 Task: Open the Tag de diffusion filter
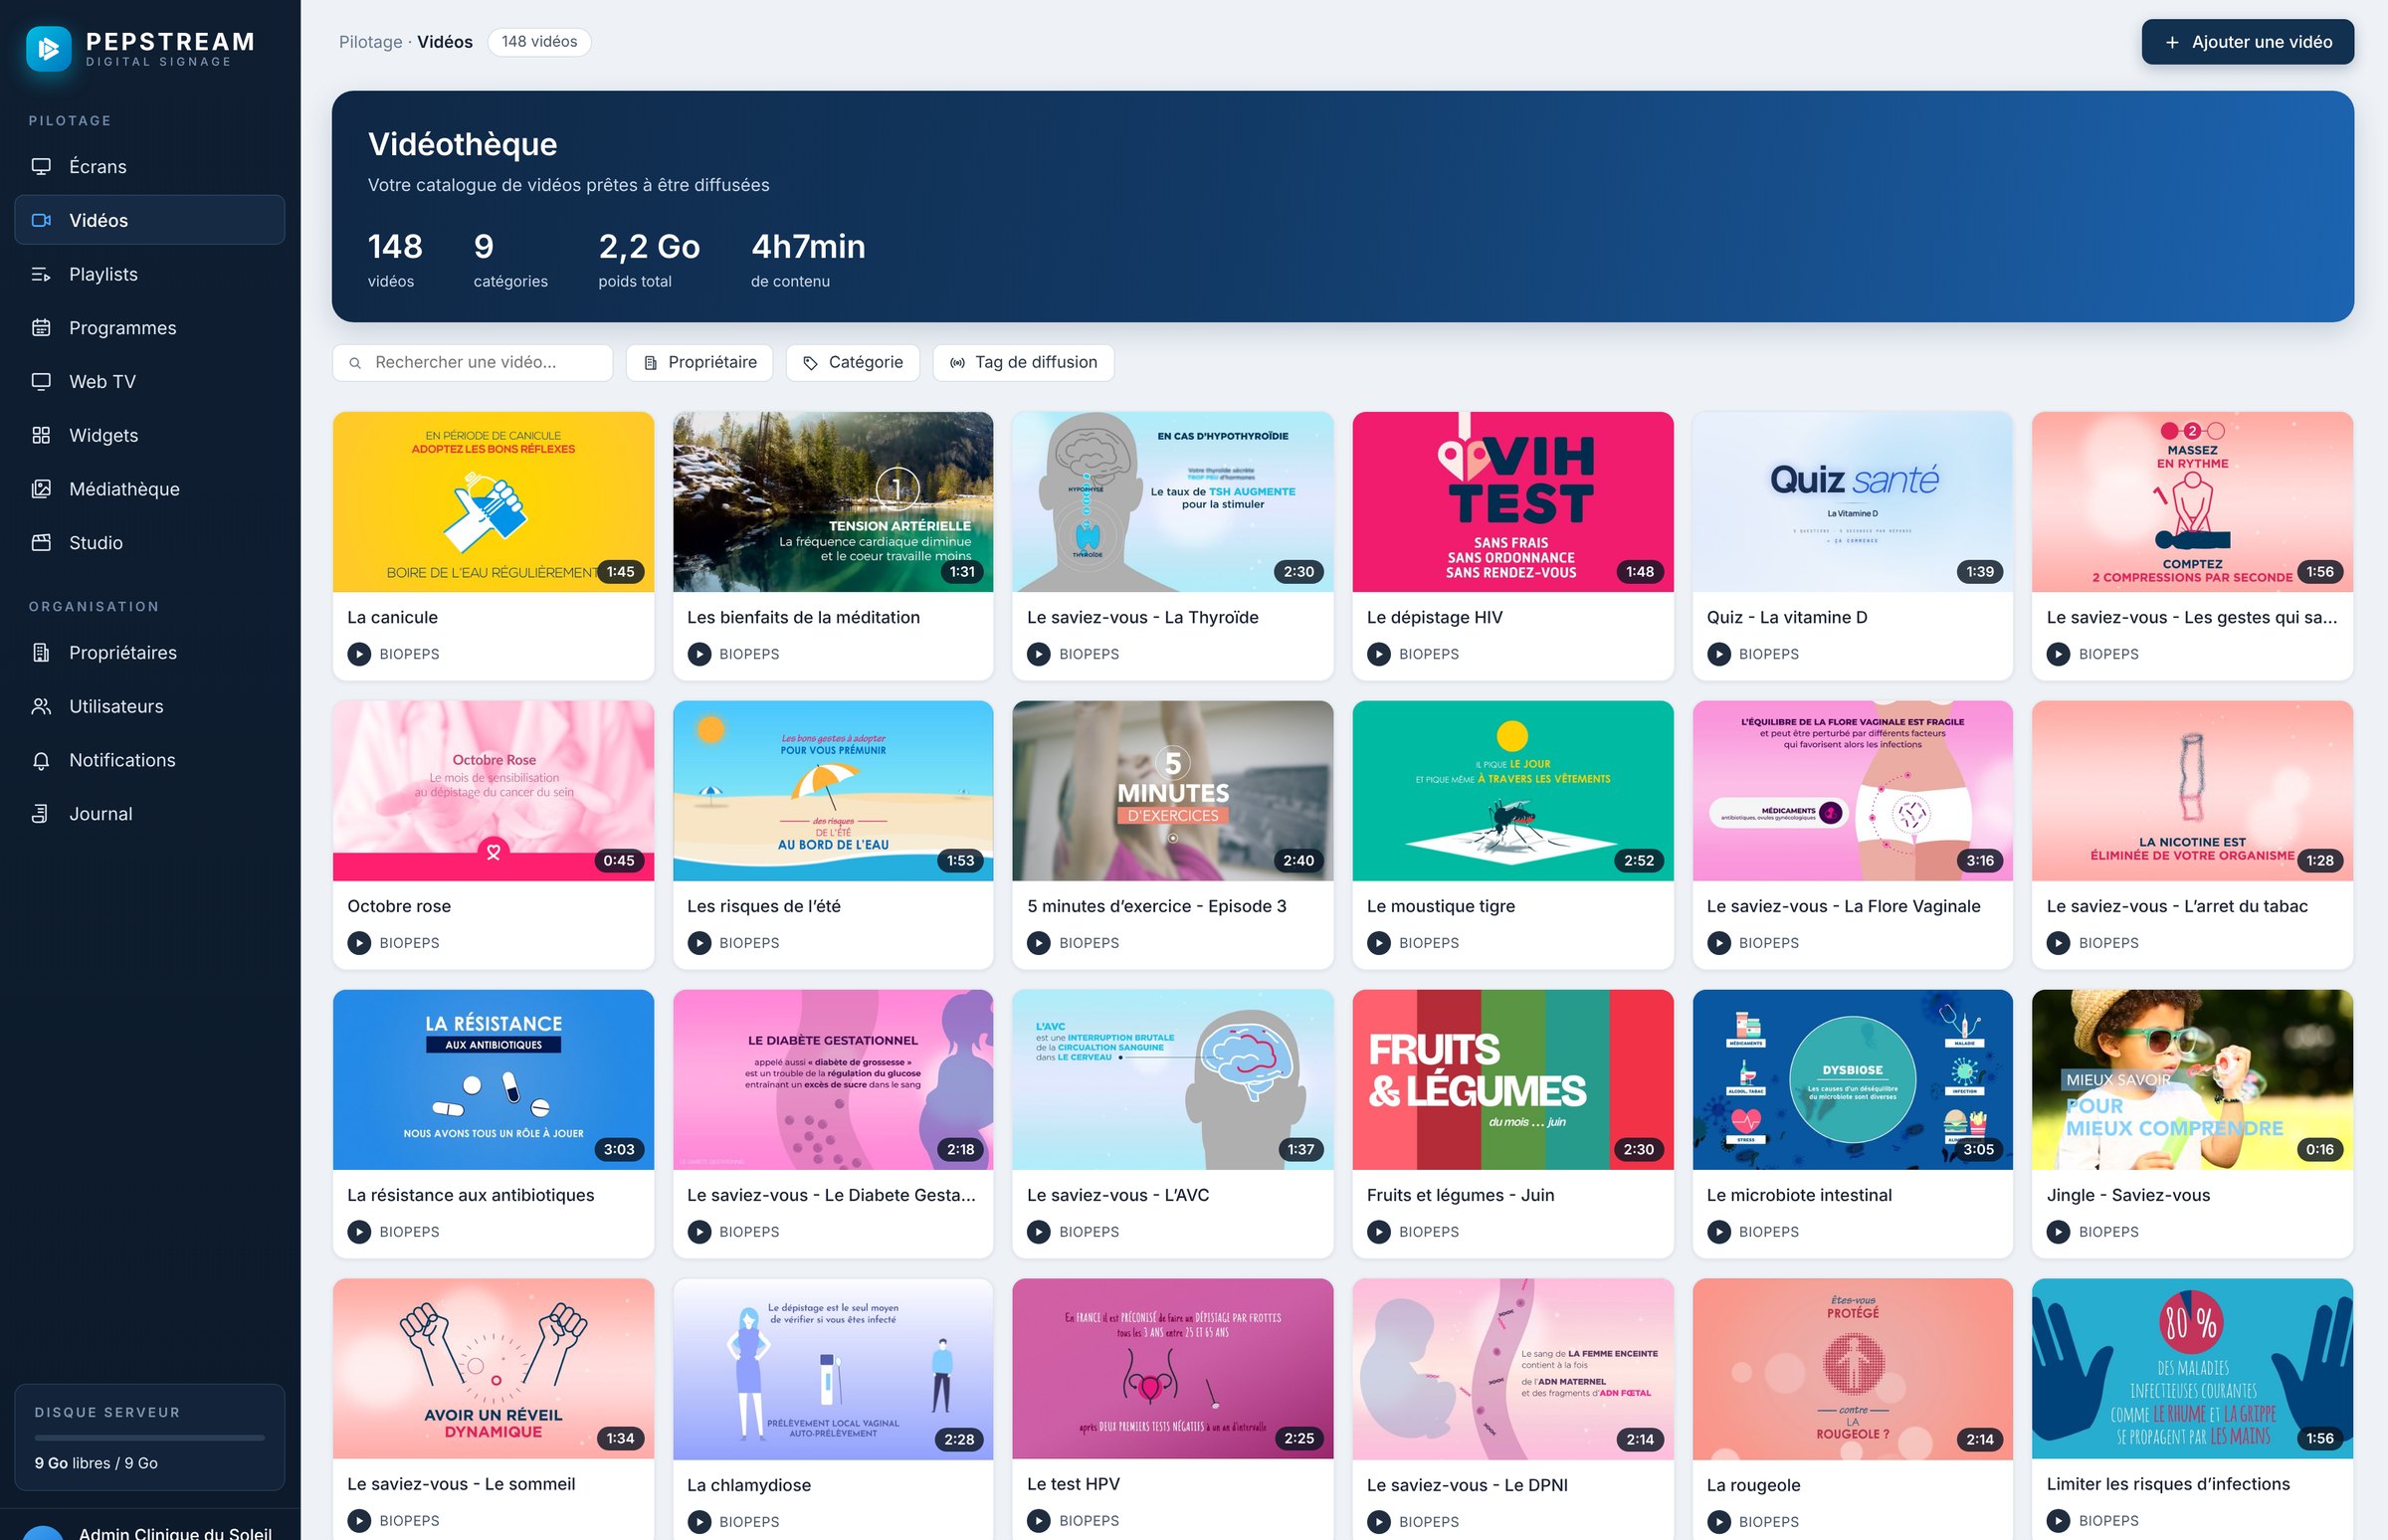pos(1024,363)
